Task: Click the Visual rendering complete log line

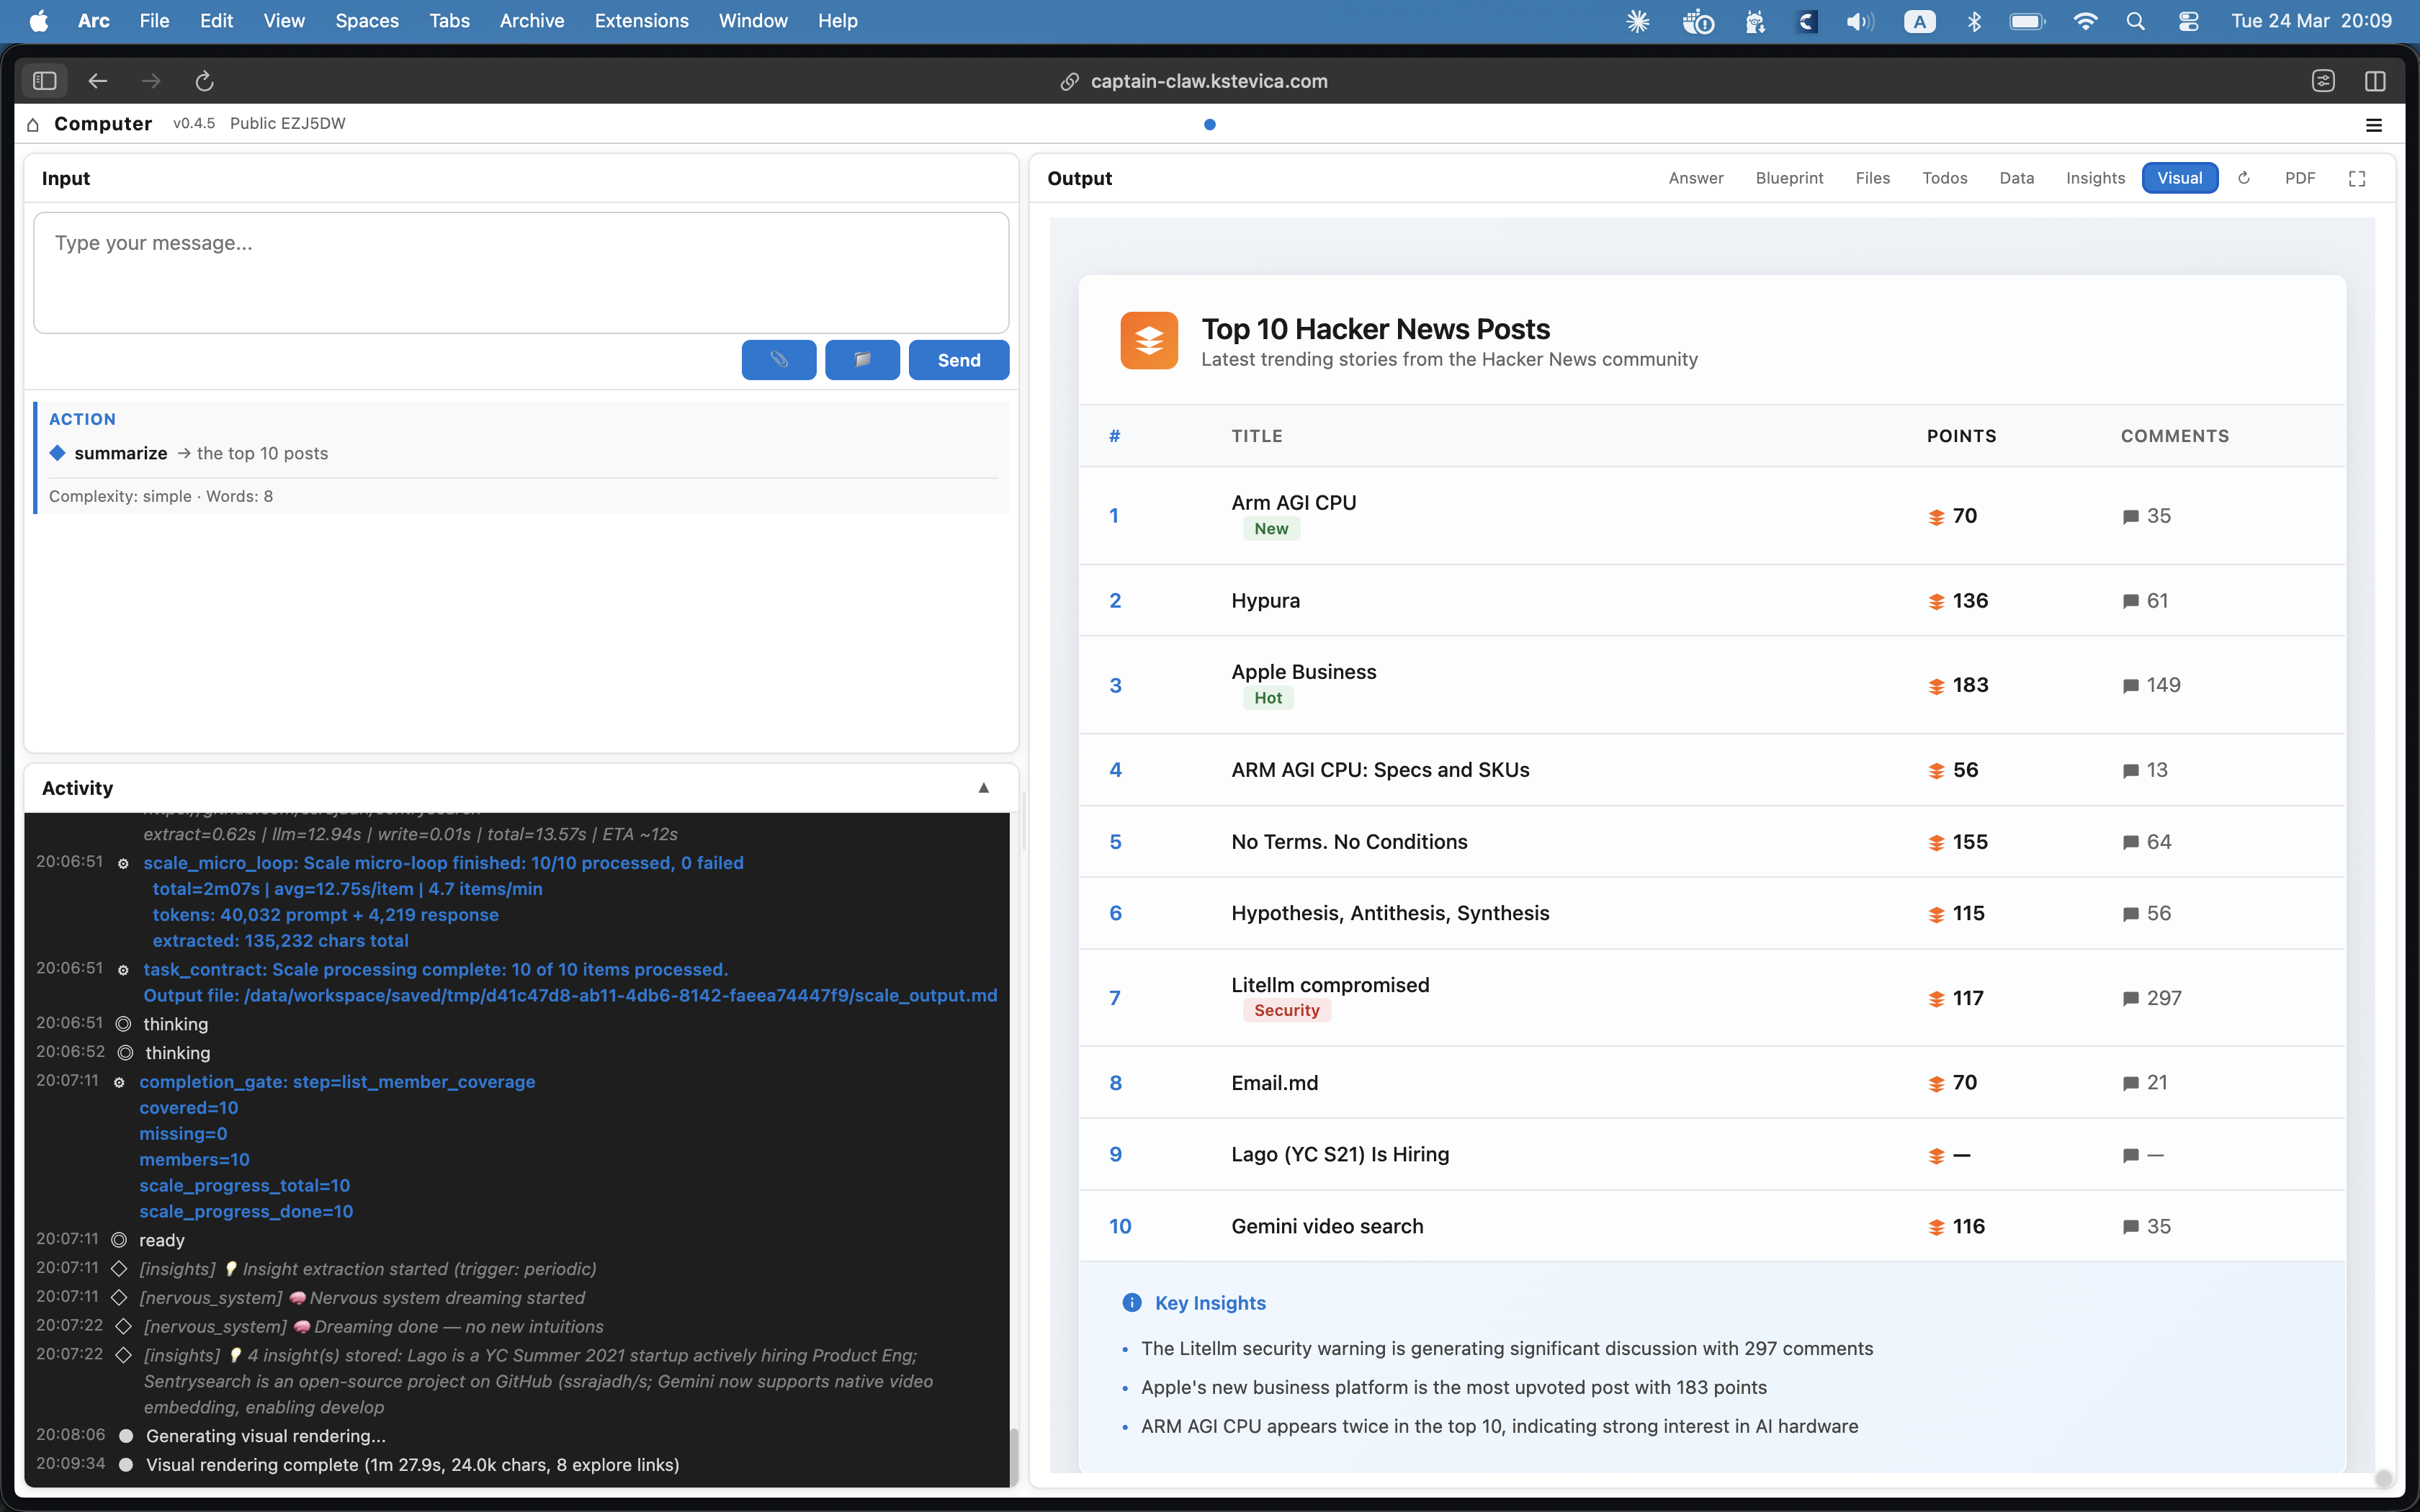Action: tap(412, 1465)
